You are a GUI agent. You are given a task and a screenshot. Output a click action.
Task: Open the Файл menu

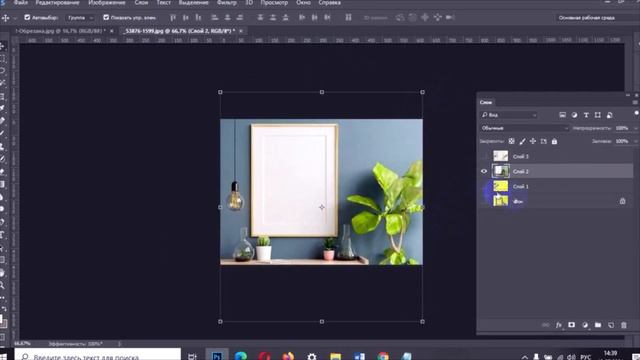pyautogui.click(x=21, y=3)
